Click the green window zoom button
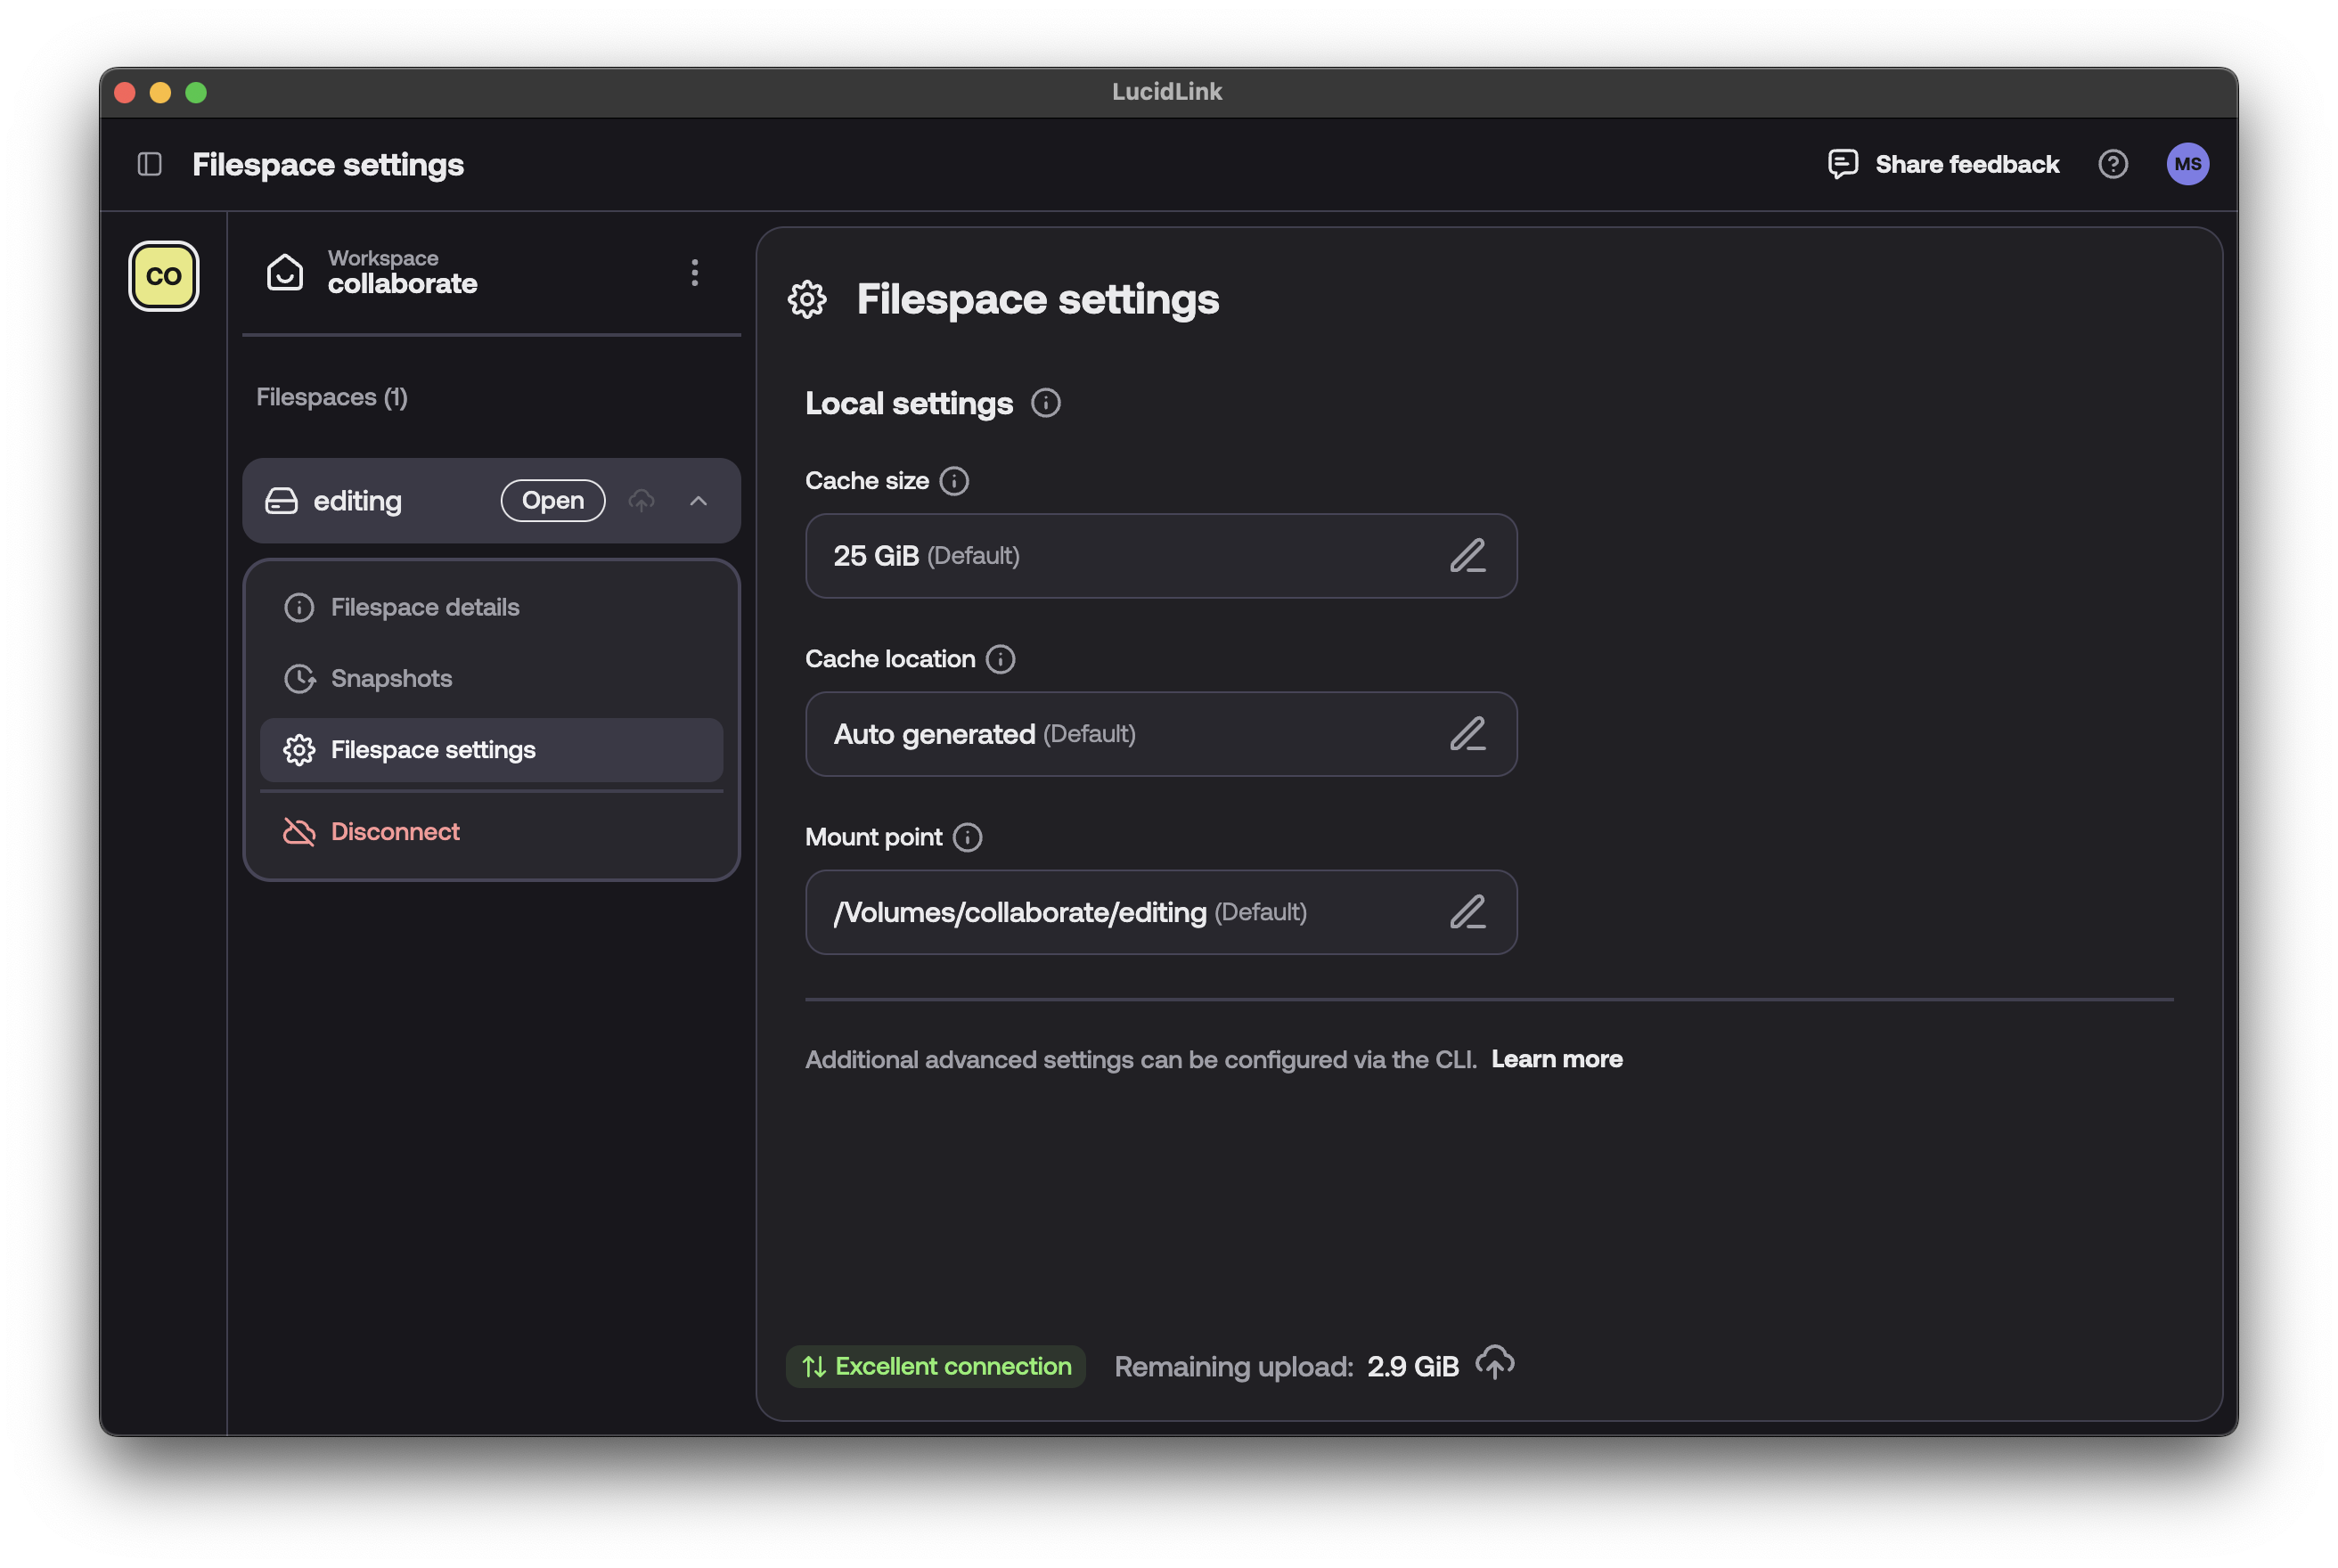This screenshot has height=1568, width=2338. [196, 92]
